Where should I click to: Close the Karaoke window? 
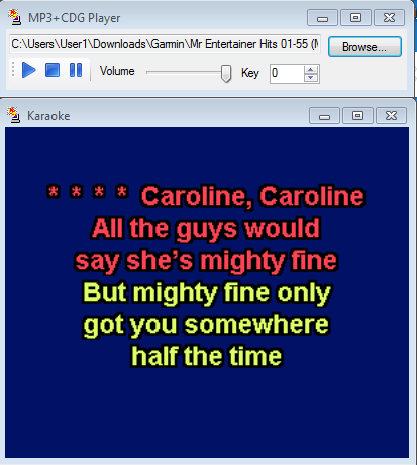(x=391, y=116)
